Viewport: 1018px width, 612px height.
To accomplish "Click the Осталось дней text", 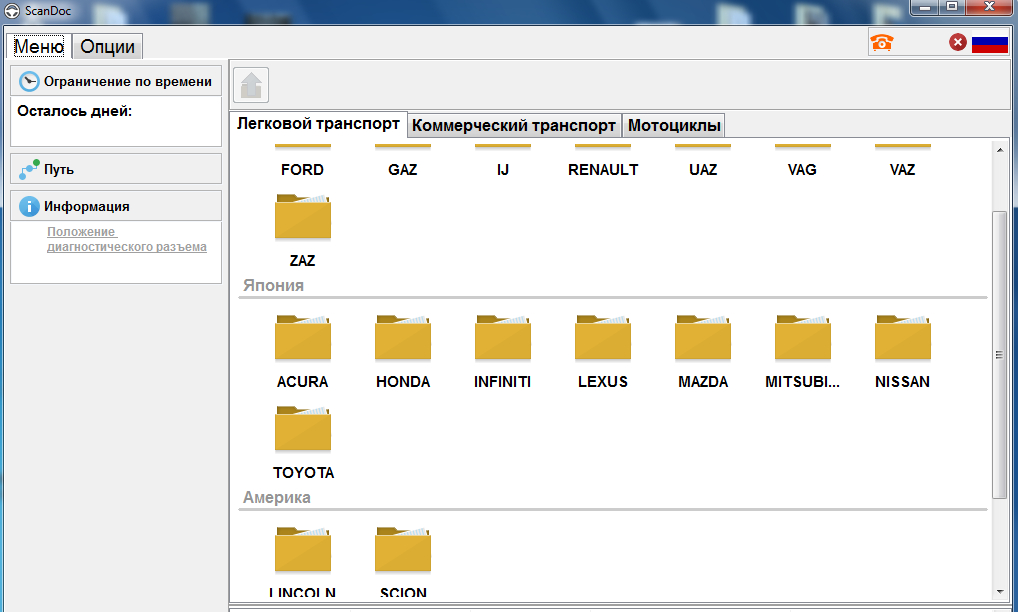I will tap(75, 111).
